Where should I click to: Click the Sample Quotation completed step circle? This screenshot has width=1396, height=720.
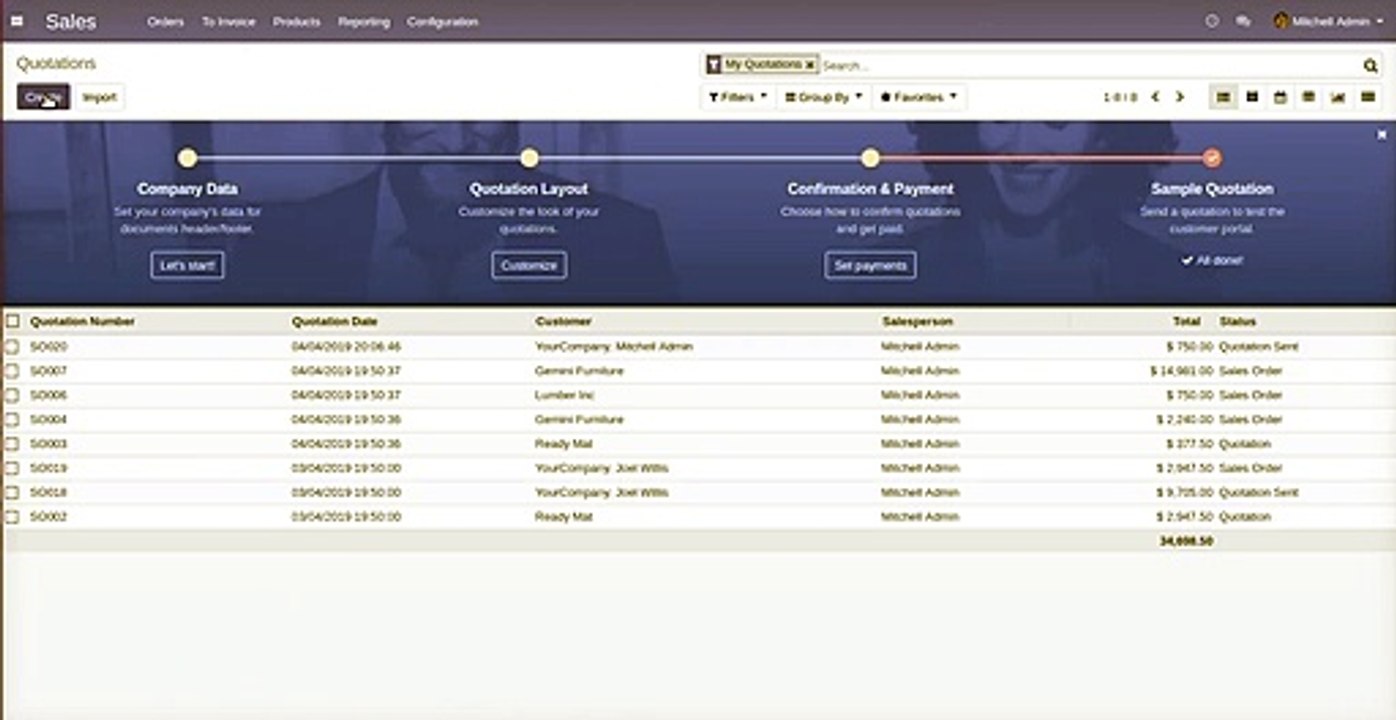click(x=1212, y=158)
